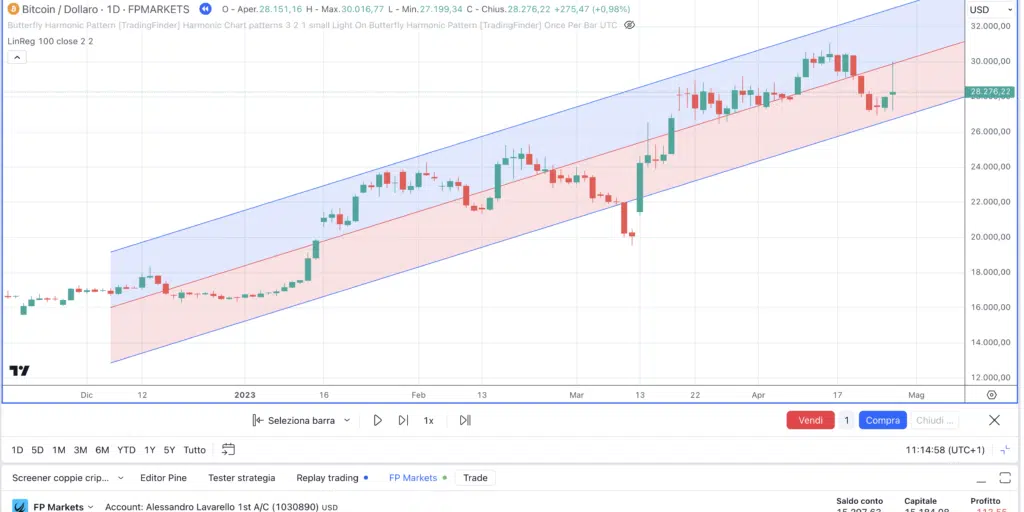The height and width of the screenshot is (512, 1024).
Task: Toggle visibility of Butterfly Harmonic Pattern indicator
Action: pyautogui.click(x=630, y=25)
